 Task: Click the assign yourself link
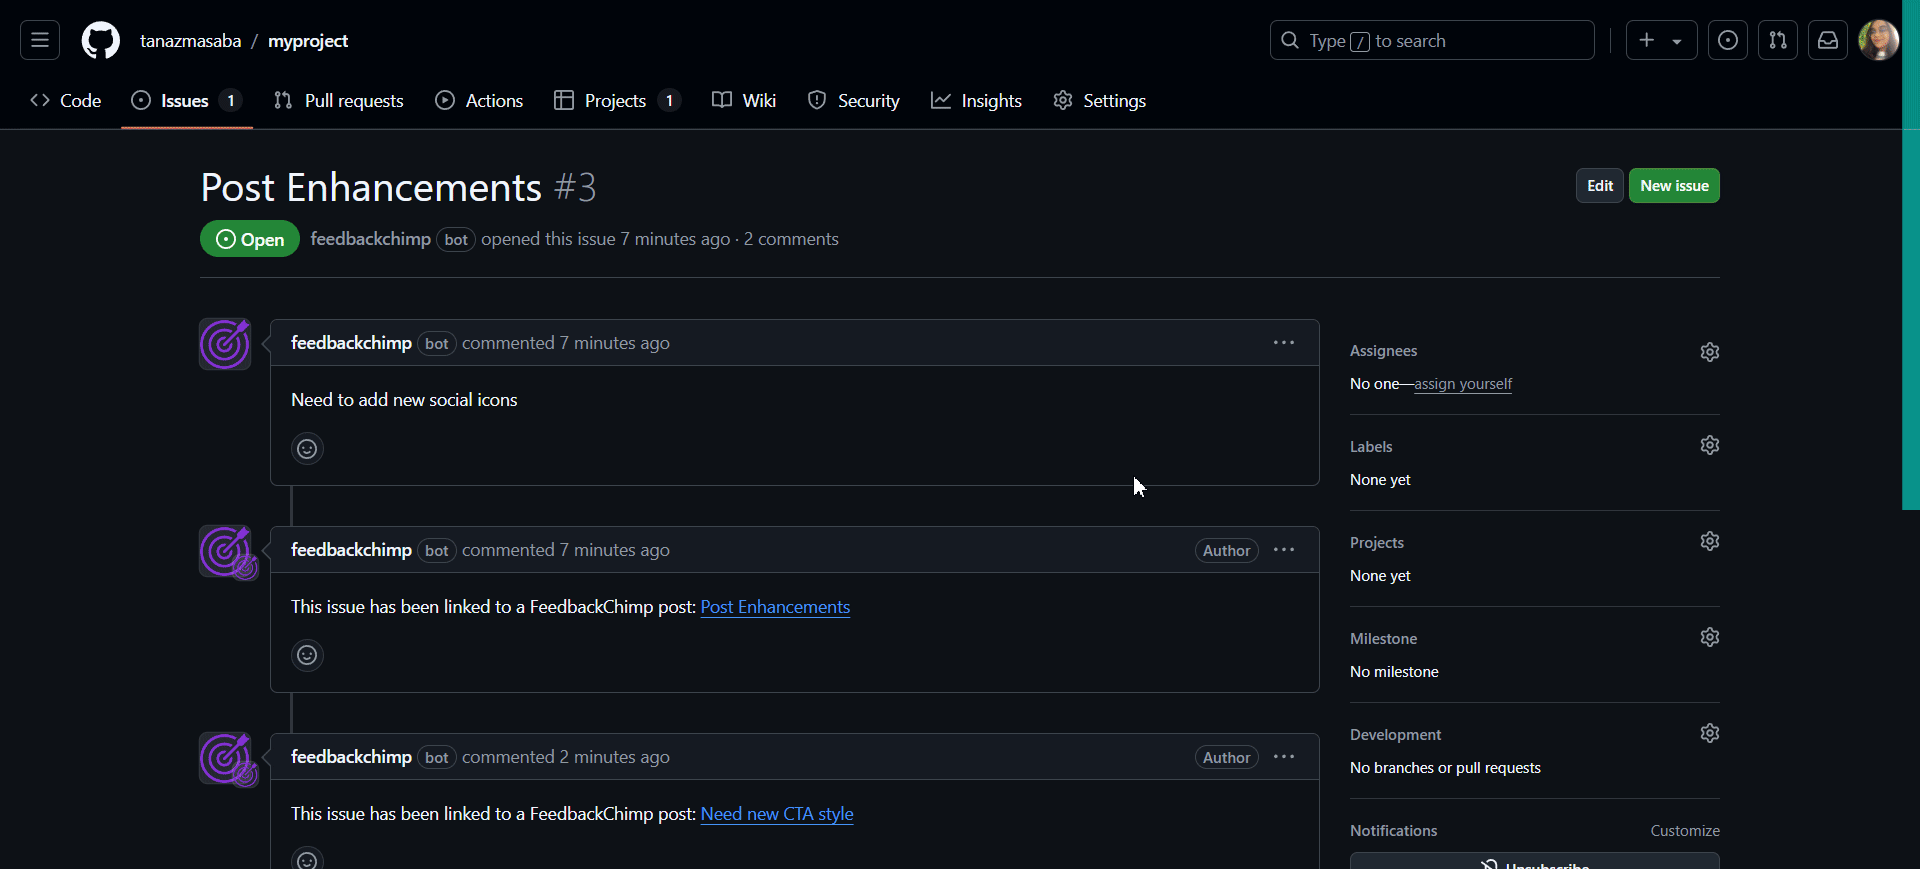[1463, 384]
